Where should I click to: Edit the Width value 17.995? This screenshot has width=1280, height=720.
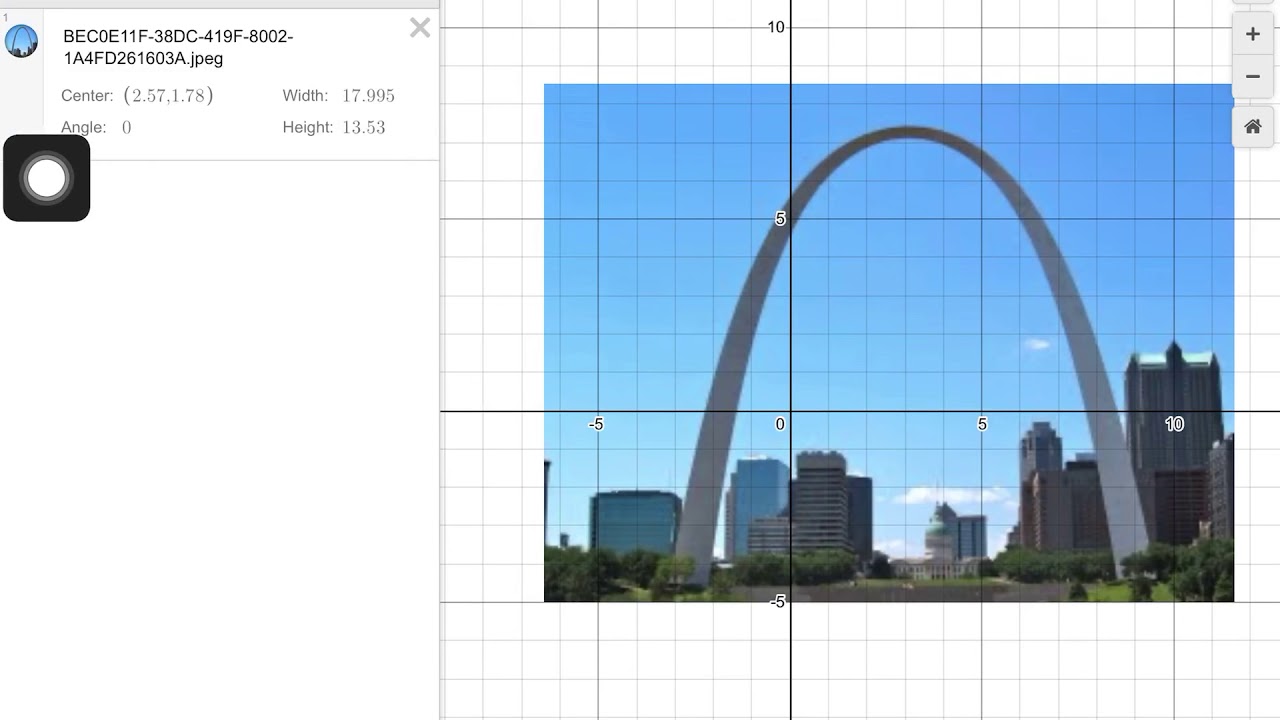pos(368,96)
